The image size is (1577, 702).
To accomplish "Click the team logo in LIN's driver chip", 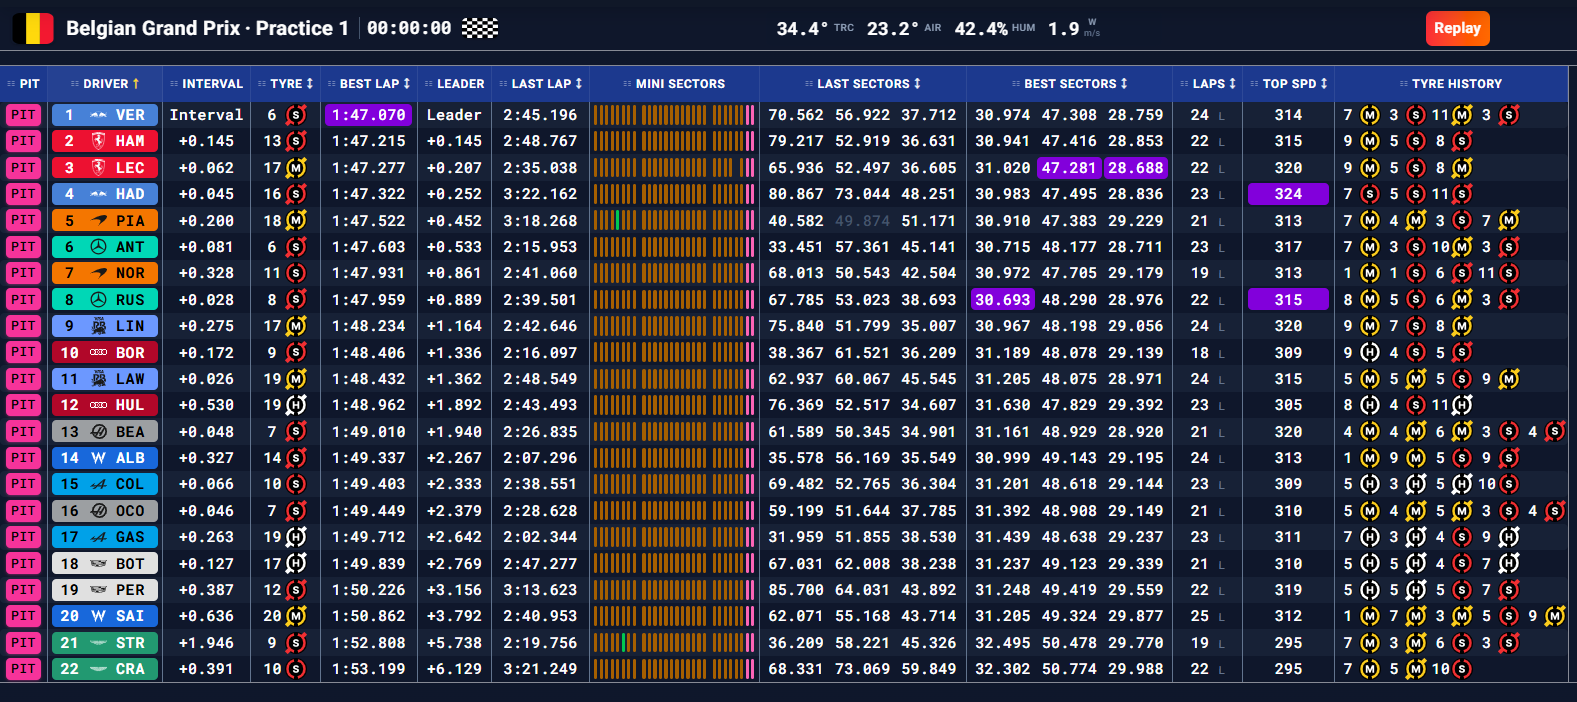I will pos(98,326).
